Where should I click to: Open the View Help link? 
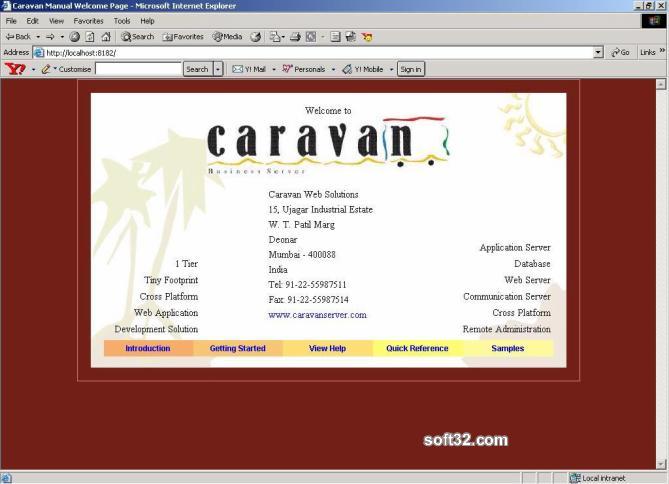click(x=327, y=348)
